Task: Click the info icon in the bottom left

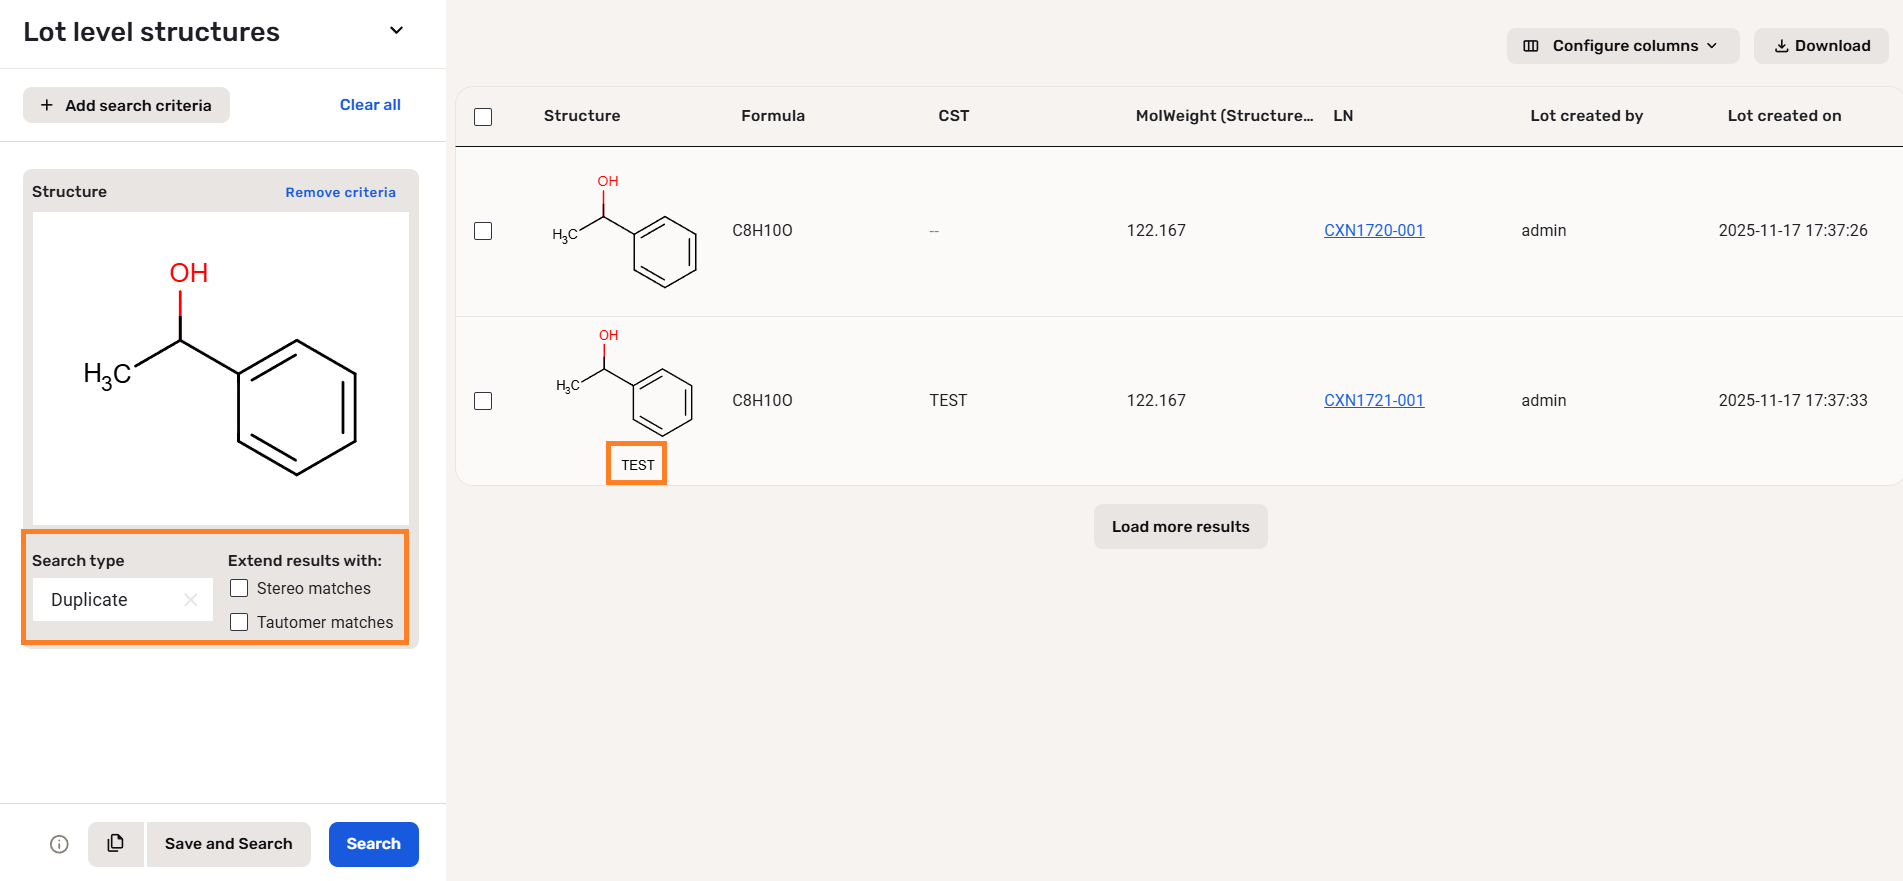Action: [60, 844]
